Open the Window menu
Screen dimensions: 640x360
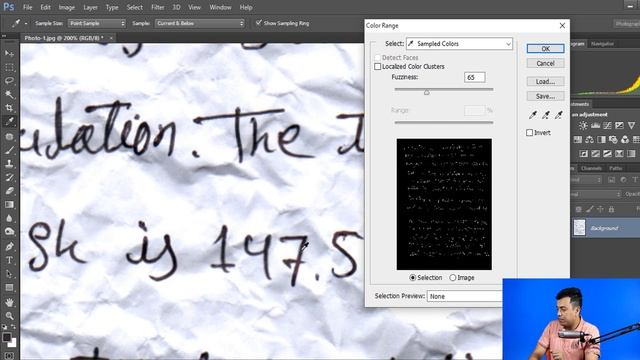click(220, 7)
